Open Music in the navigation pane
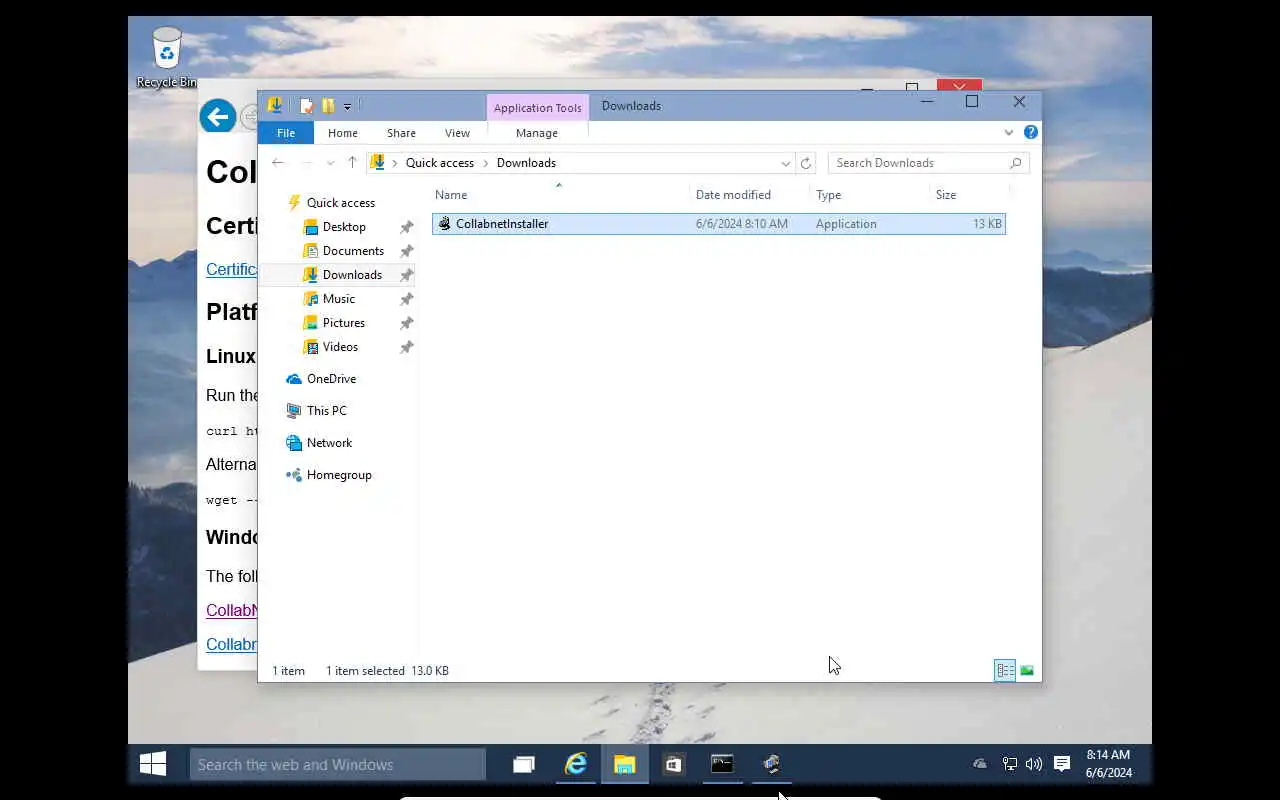This screenshot has width=1280, height=800. (338, 299)
